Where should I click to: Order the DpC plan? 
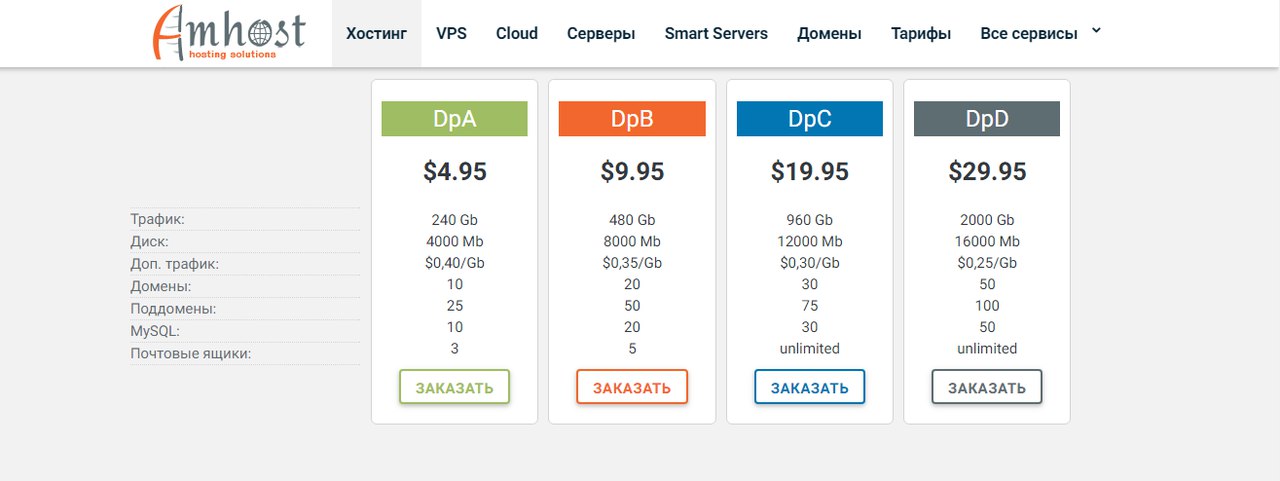[x=809, y=387]
